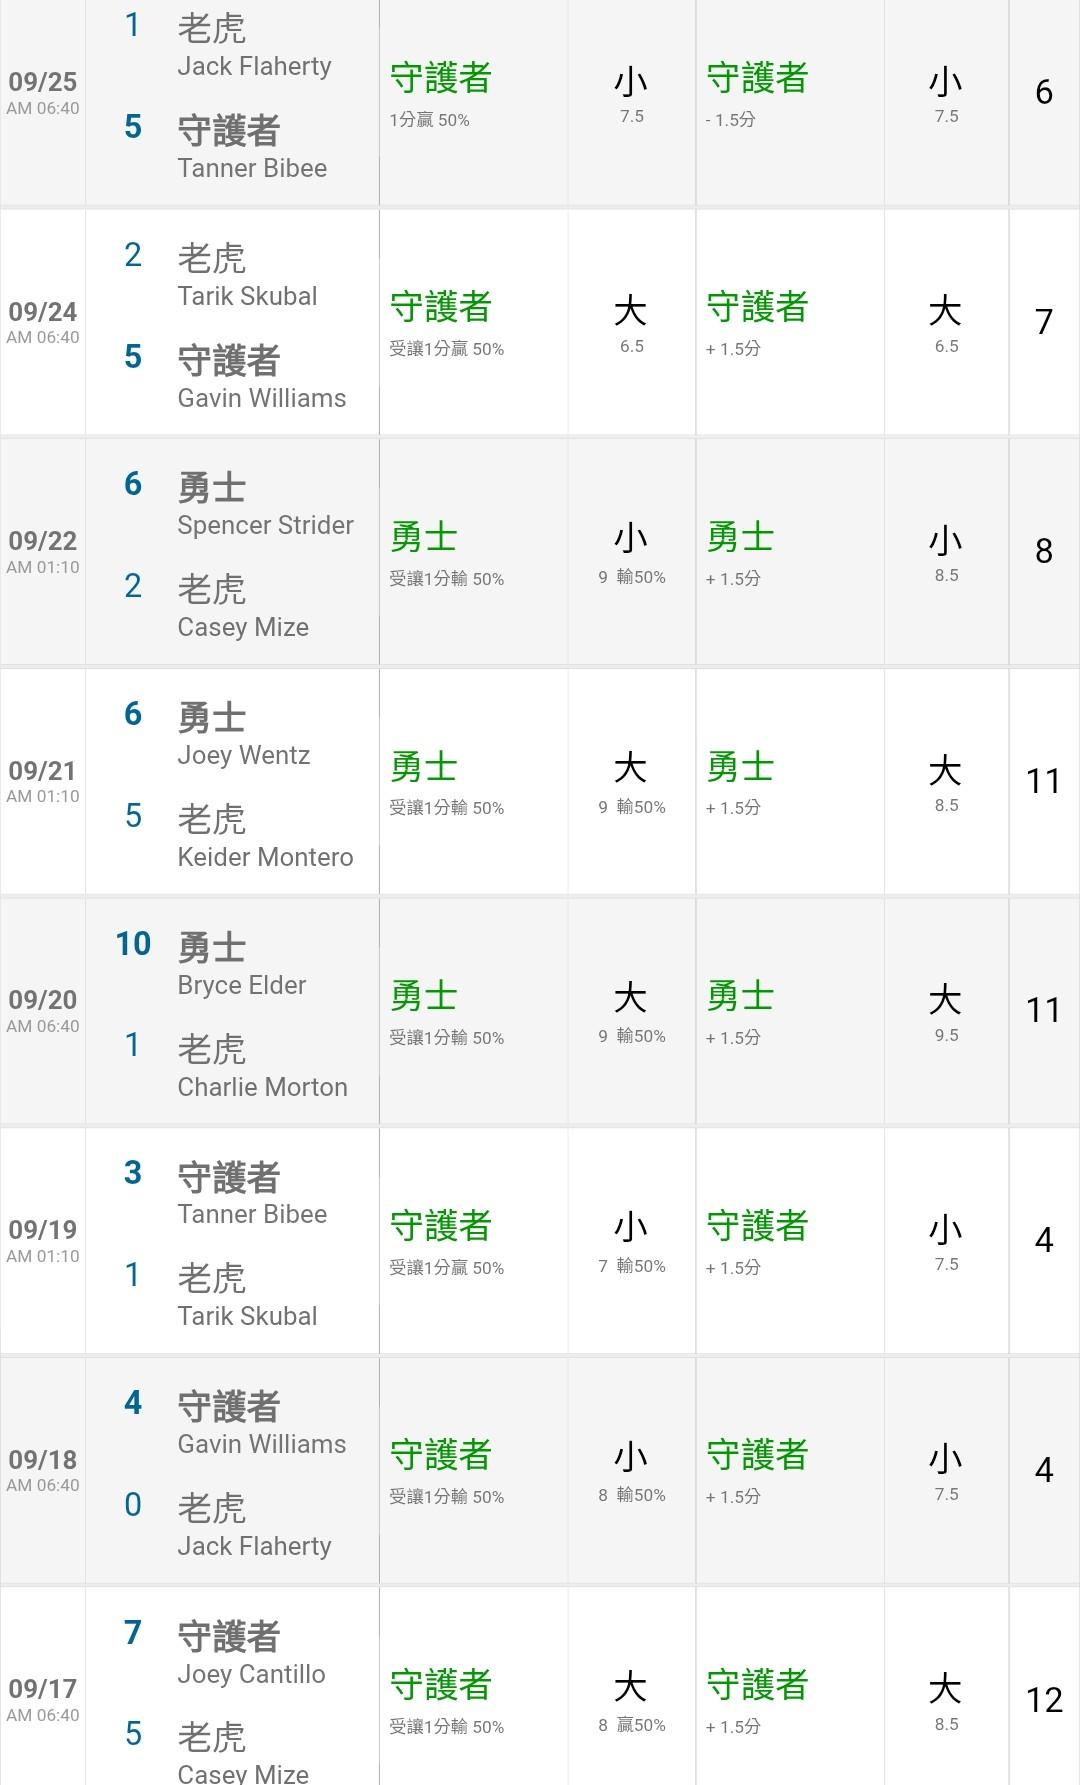Select Keider Montero's name

tap(265, 857)
